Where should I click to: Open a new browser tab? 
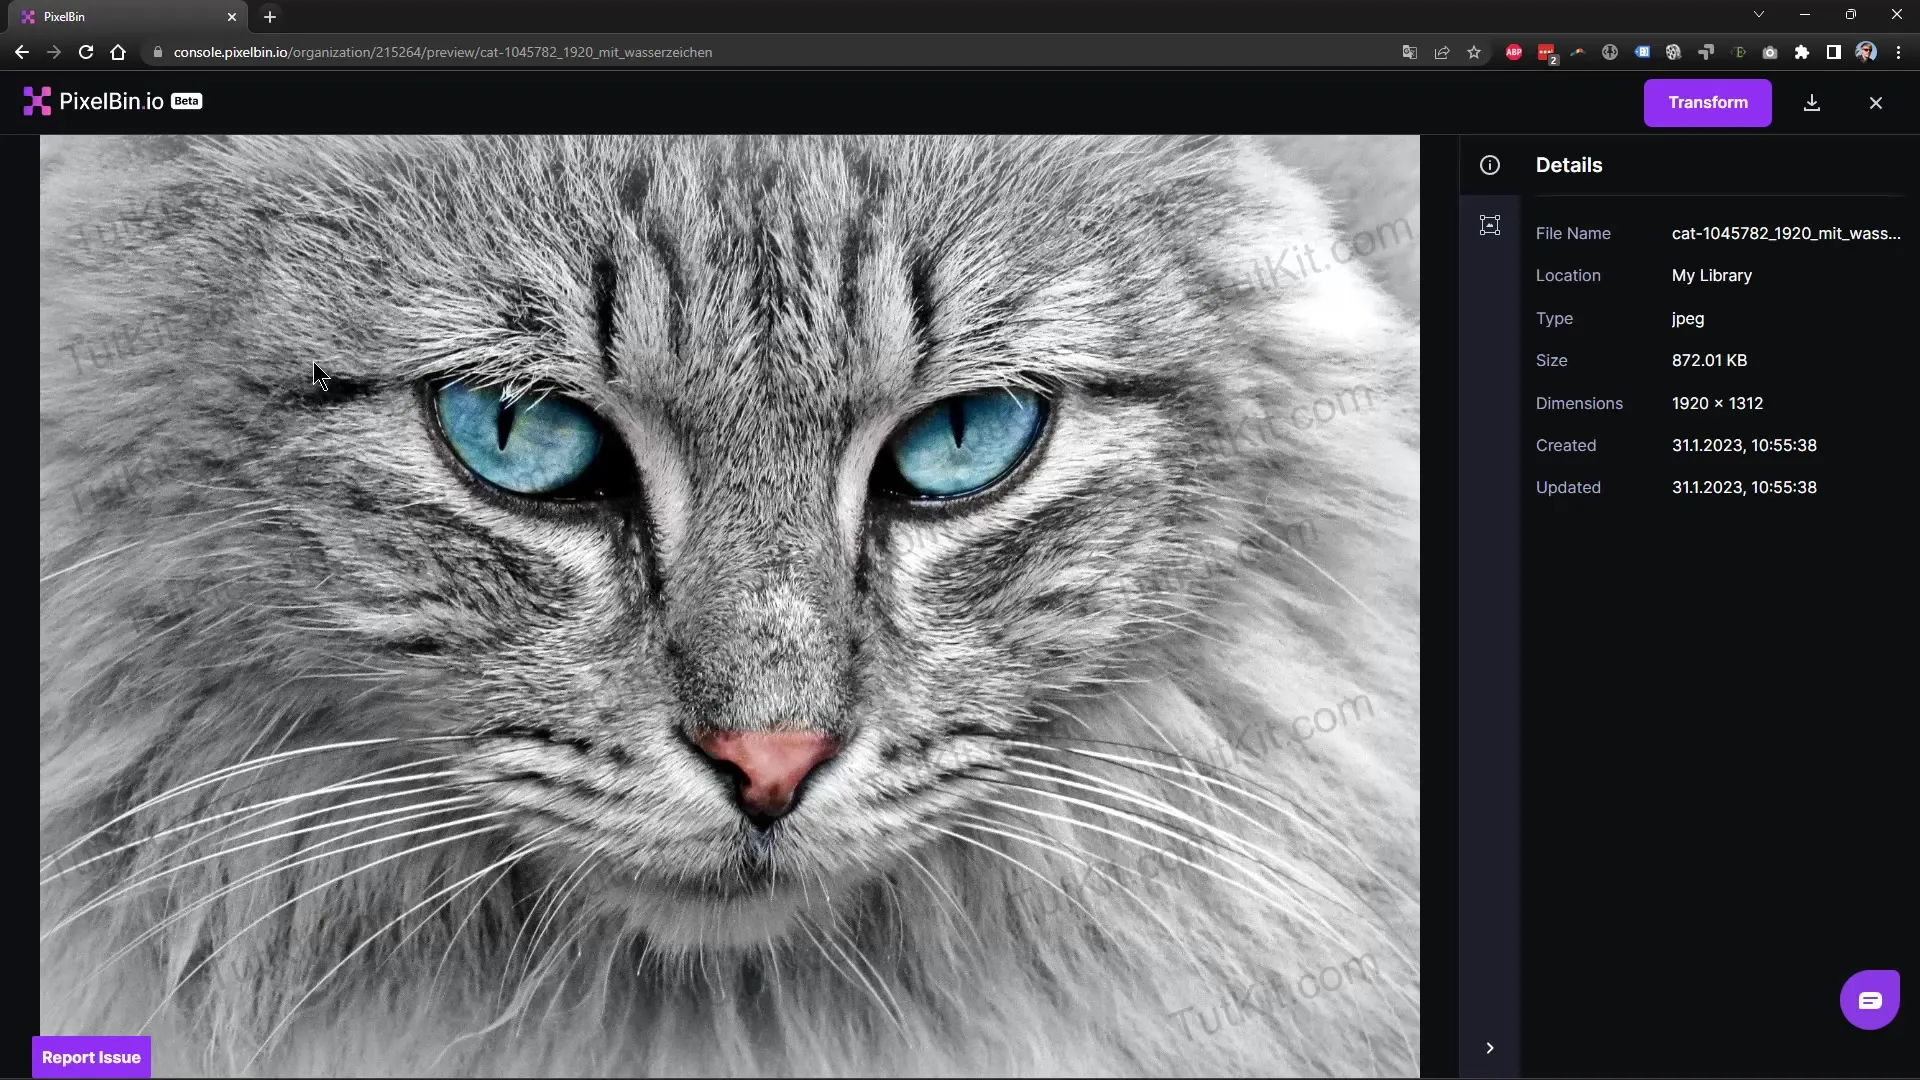pos(270,17)
